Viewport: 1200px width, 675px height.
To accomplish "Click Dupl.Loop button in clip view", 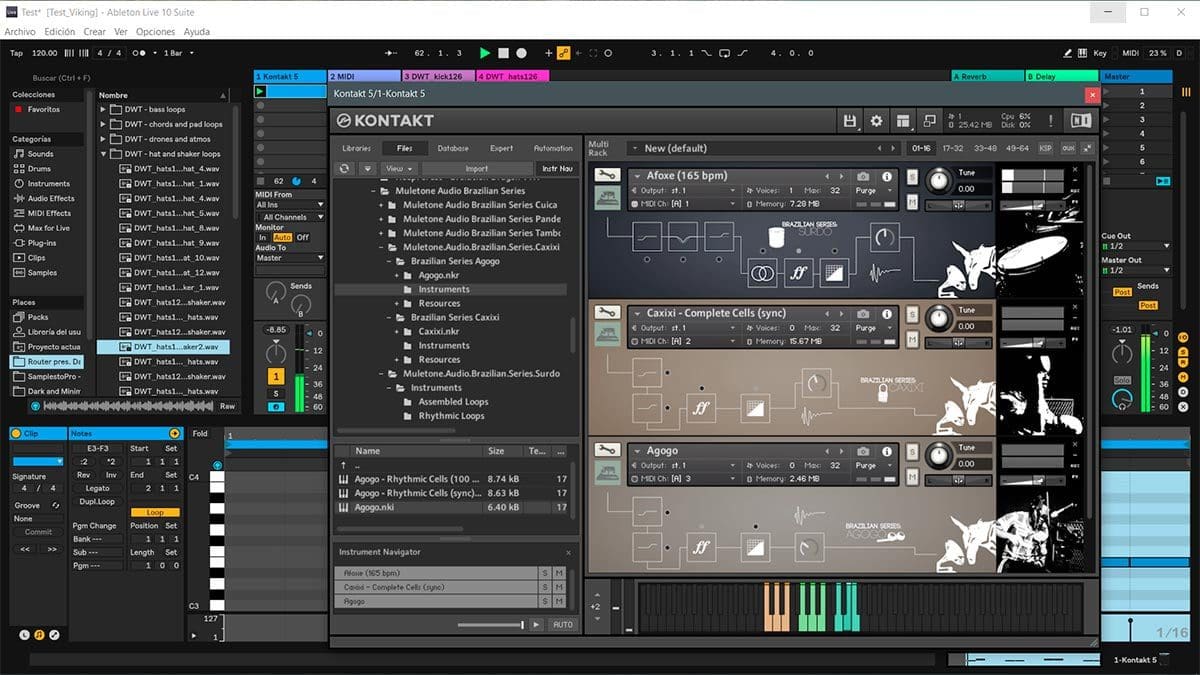I will pos(97,502).
